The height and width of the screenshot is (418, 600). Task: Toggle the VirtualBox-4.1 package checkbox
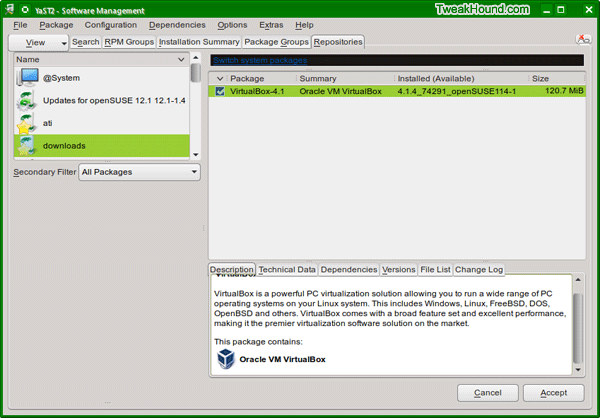click(220, 91)
